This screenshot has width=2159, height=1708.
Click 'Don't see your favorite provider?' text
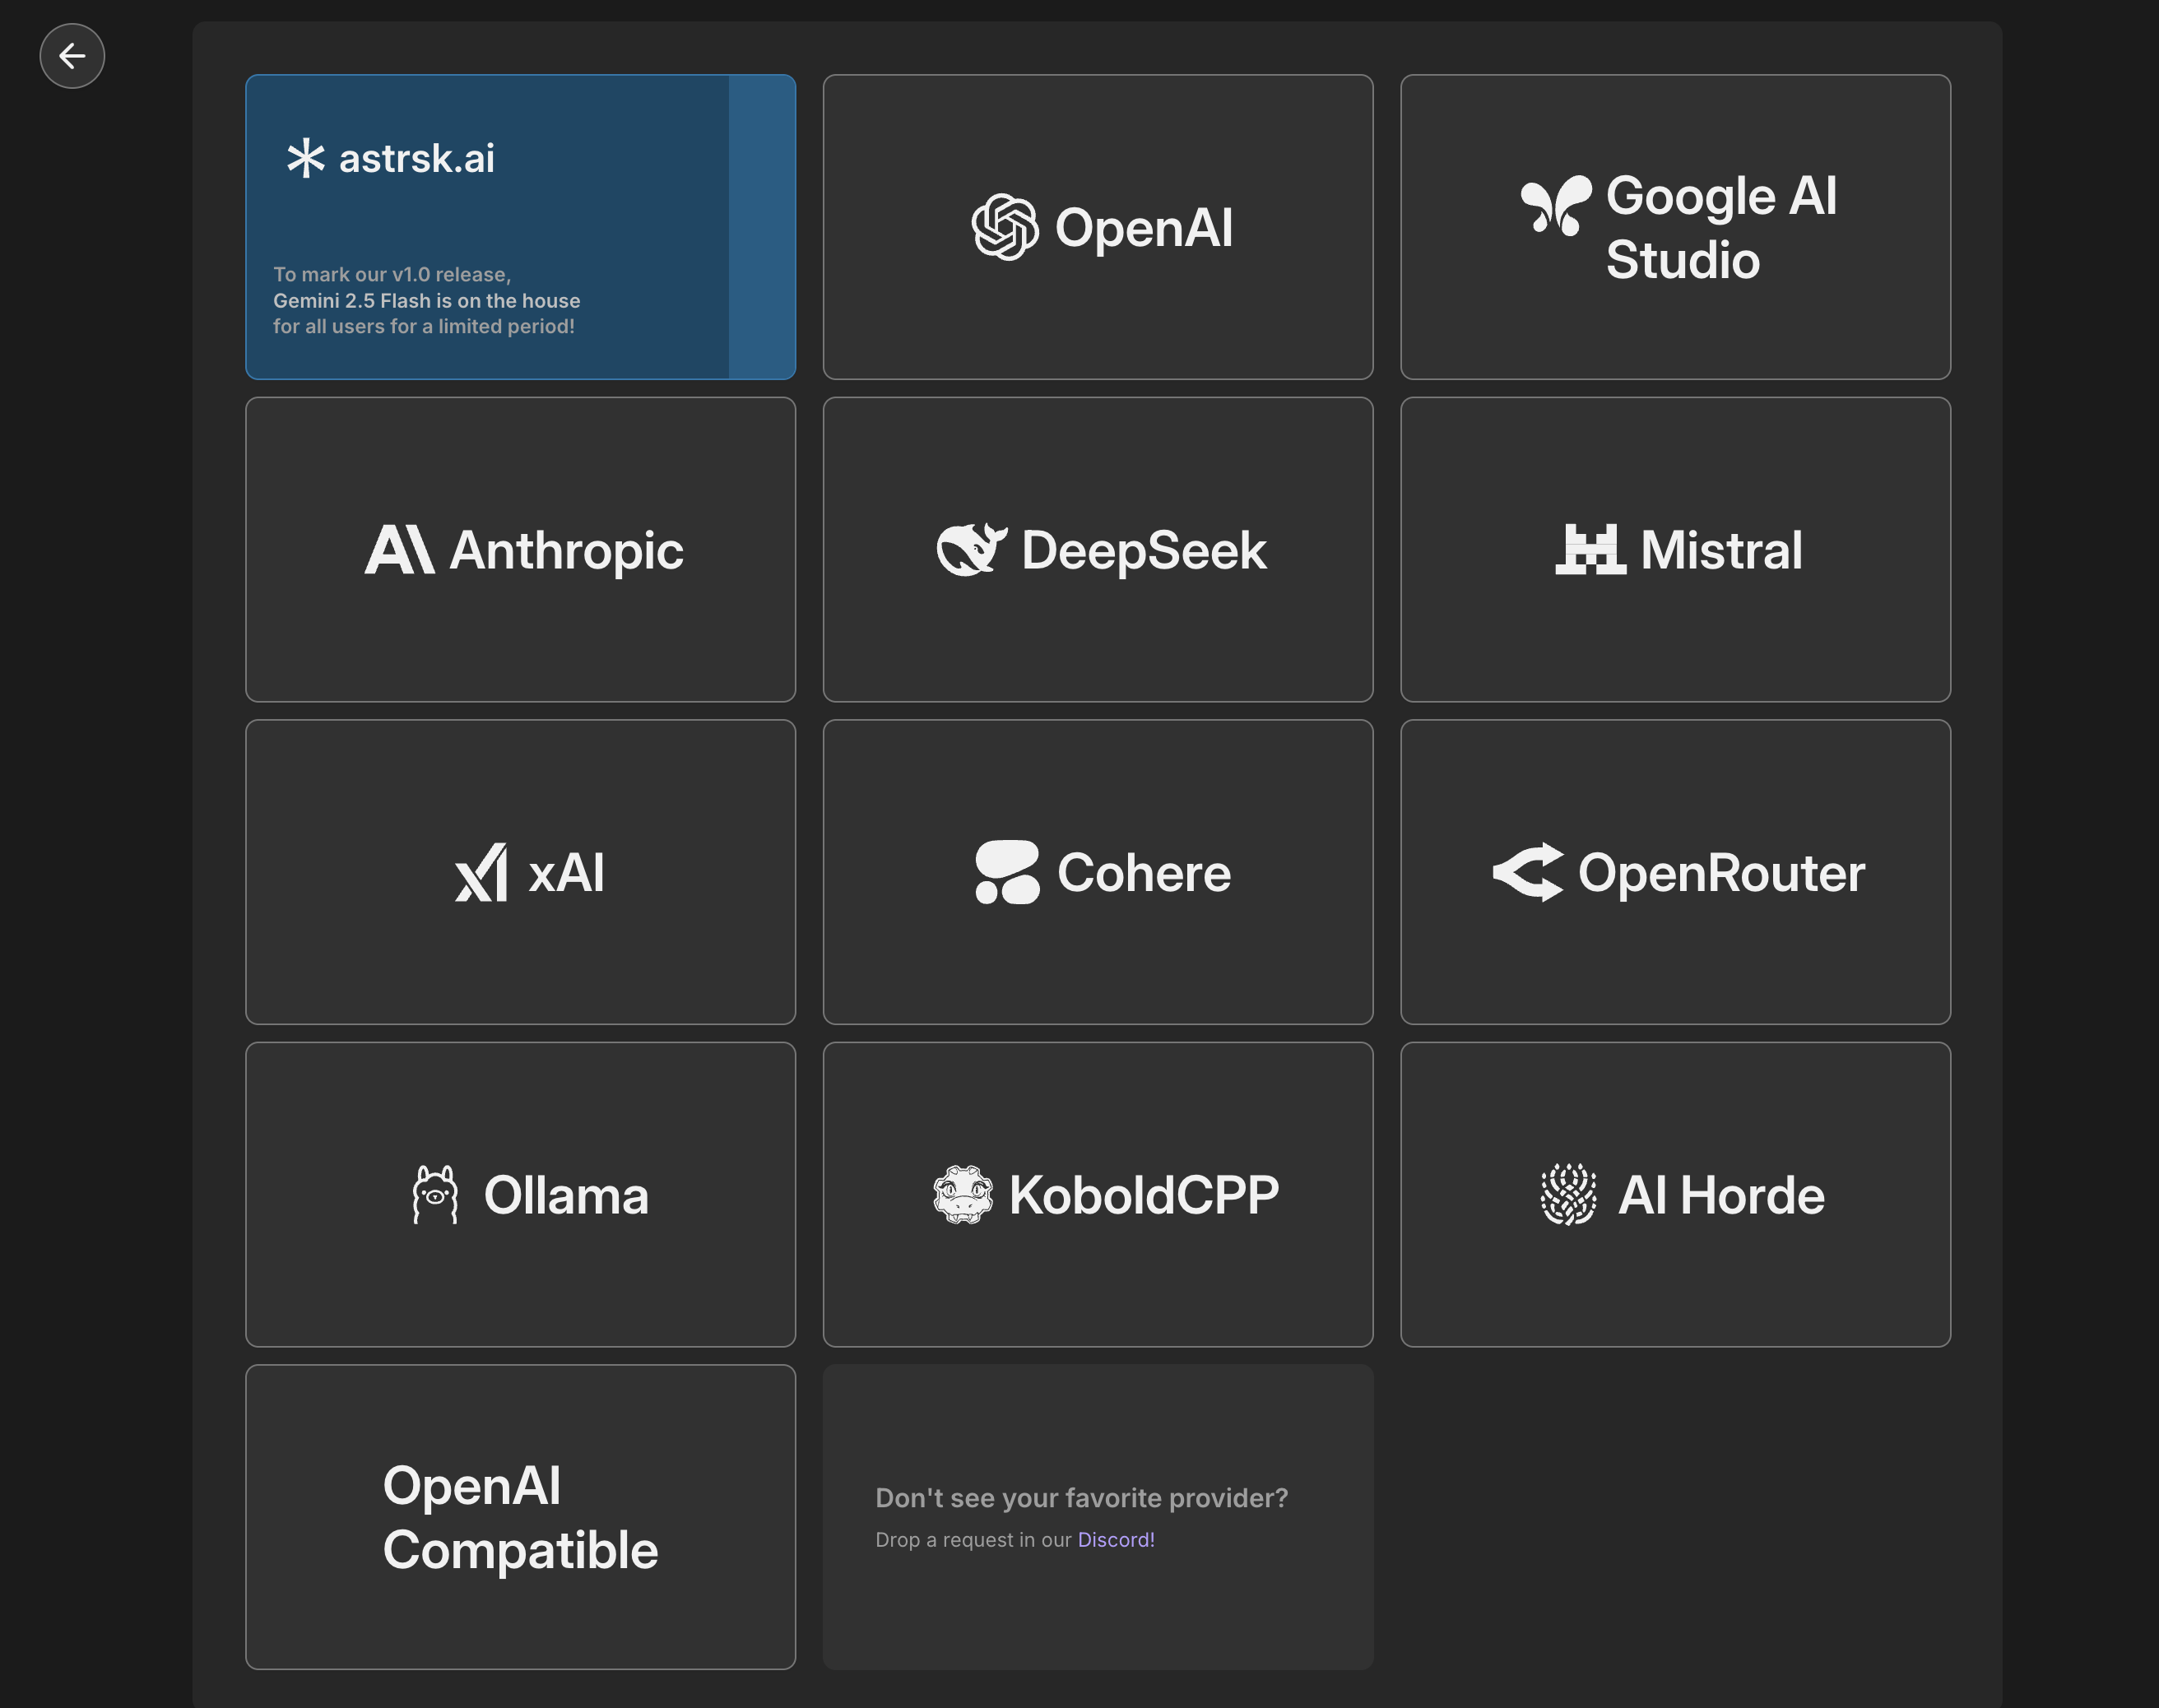[x=1081, y=1498]
